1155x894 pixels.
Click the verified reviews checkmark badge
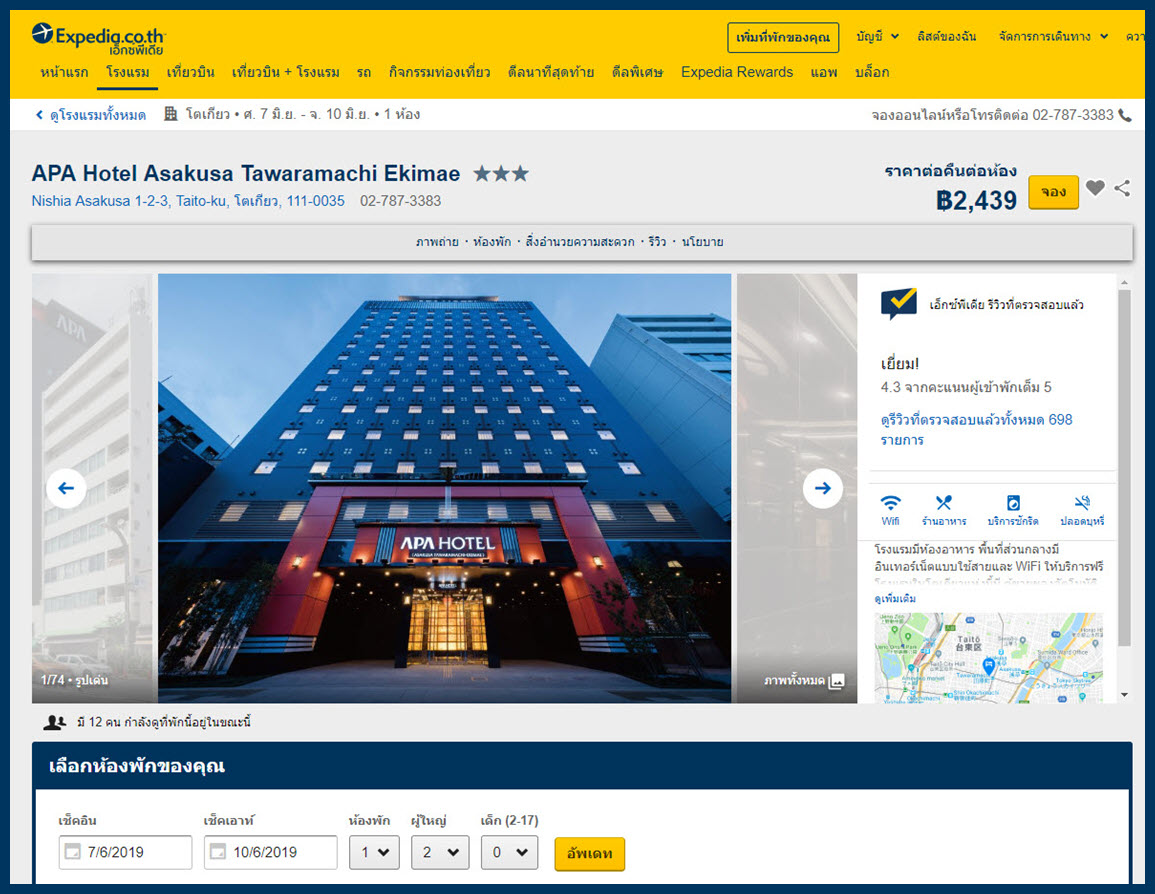tap(899, 303)
